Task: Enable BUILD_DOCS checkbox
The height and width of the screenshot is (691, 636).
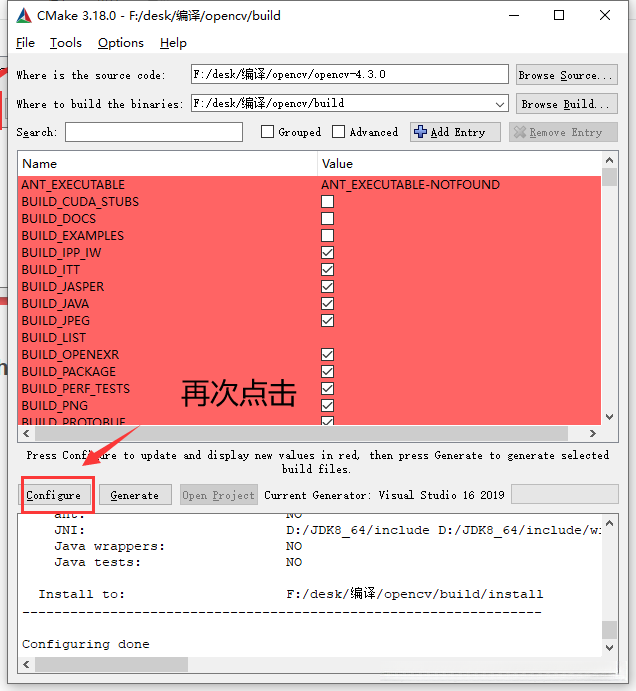Action: pos(327,219)
